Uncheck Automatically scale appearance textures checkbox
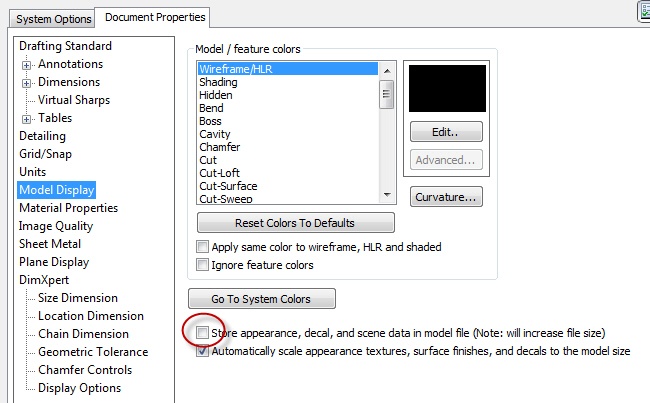650x403 pixels. (202, 351)
